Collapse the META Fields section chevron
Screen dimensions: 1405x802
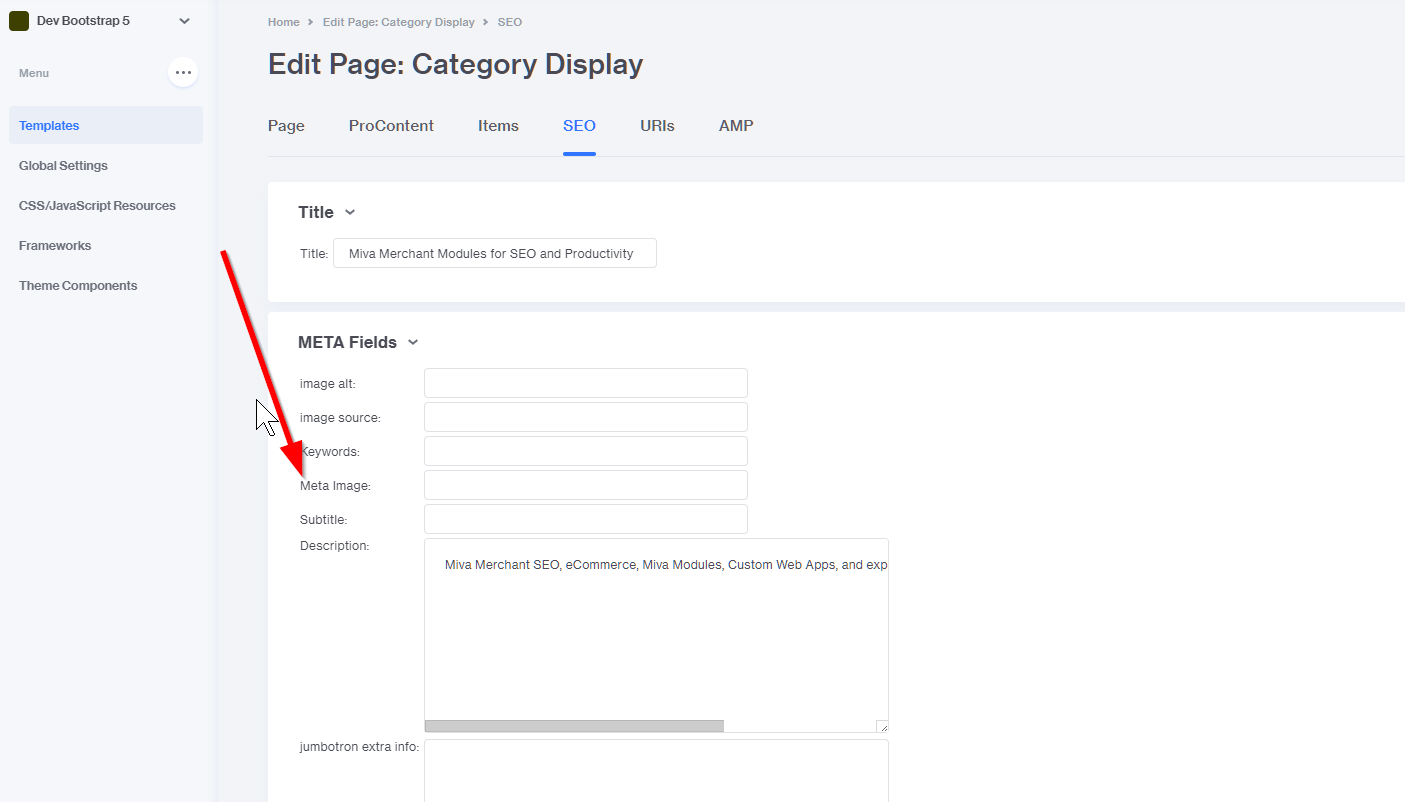413,342
